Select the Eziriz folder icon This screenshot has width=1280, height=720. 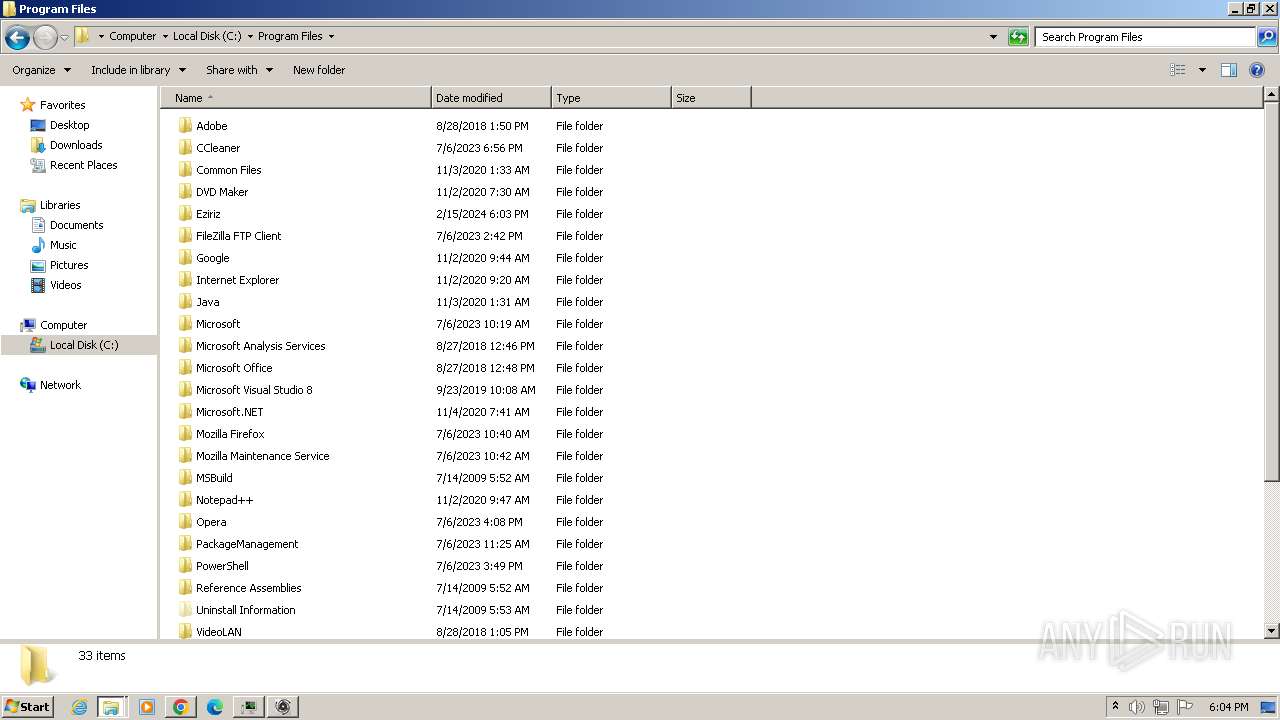(x=185, y=214)
